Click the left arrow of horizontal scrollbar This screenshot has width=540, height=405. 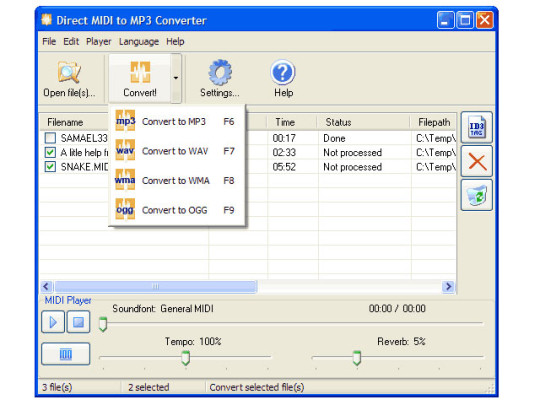click(x=46, y=287)
